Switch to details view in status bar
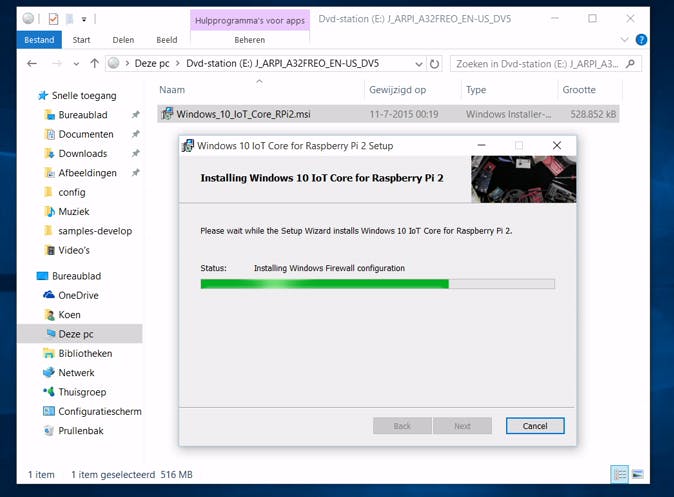 pyautogui.click(x=619, y=474)
